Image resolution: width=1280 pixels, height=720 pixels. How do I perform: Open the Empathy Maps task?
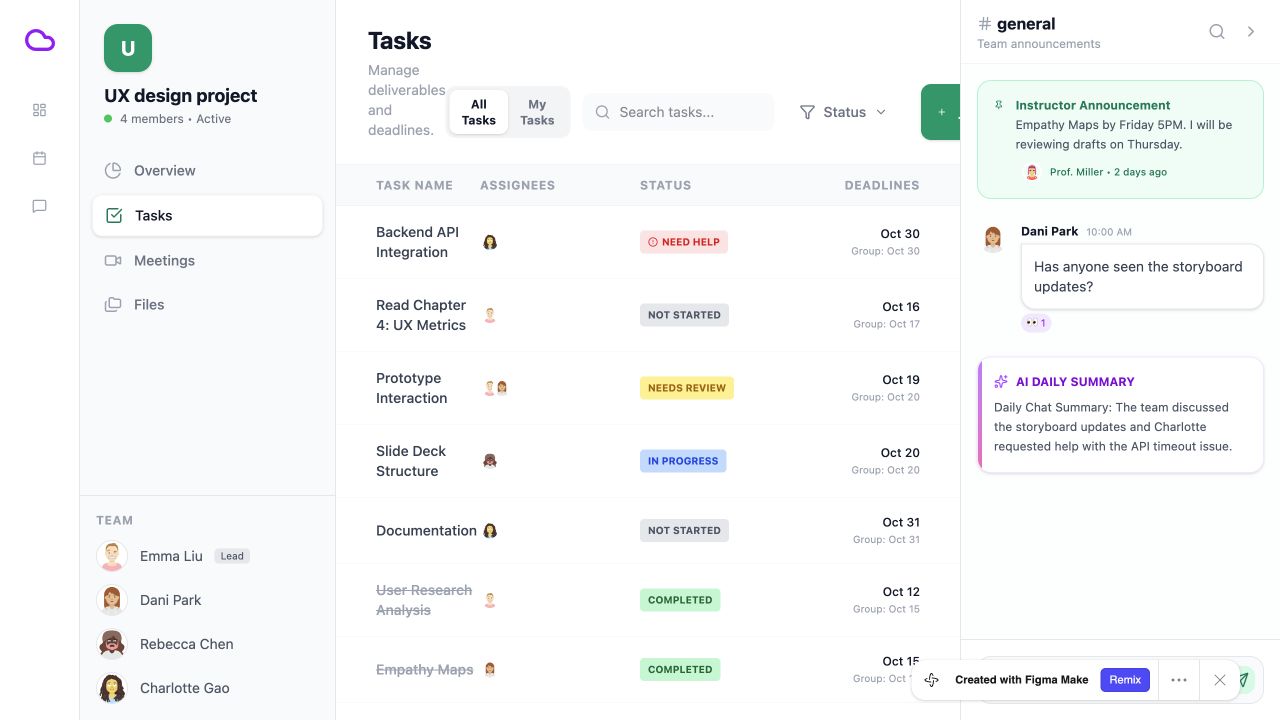pos(424,670)
